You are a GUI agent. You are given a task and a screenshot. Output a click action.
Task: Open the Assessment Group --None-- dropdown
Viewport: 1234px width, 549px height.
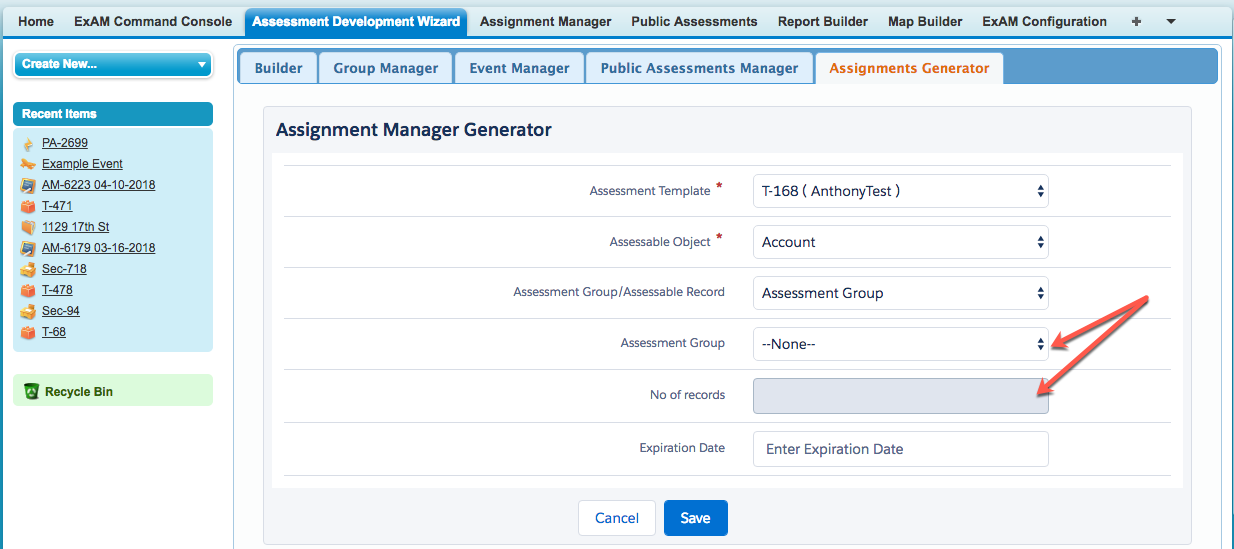pyautogui.click(x=900, y=344)
